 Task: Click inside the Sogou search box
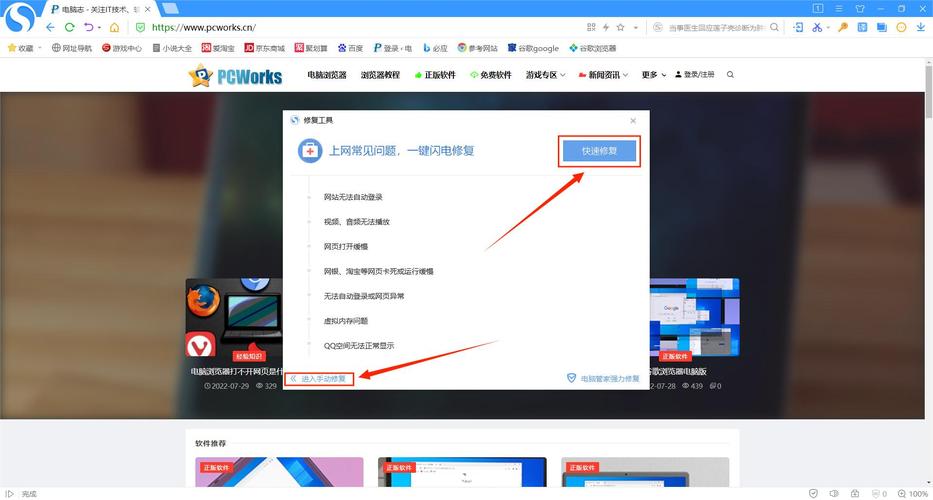click(717, 27)
